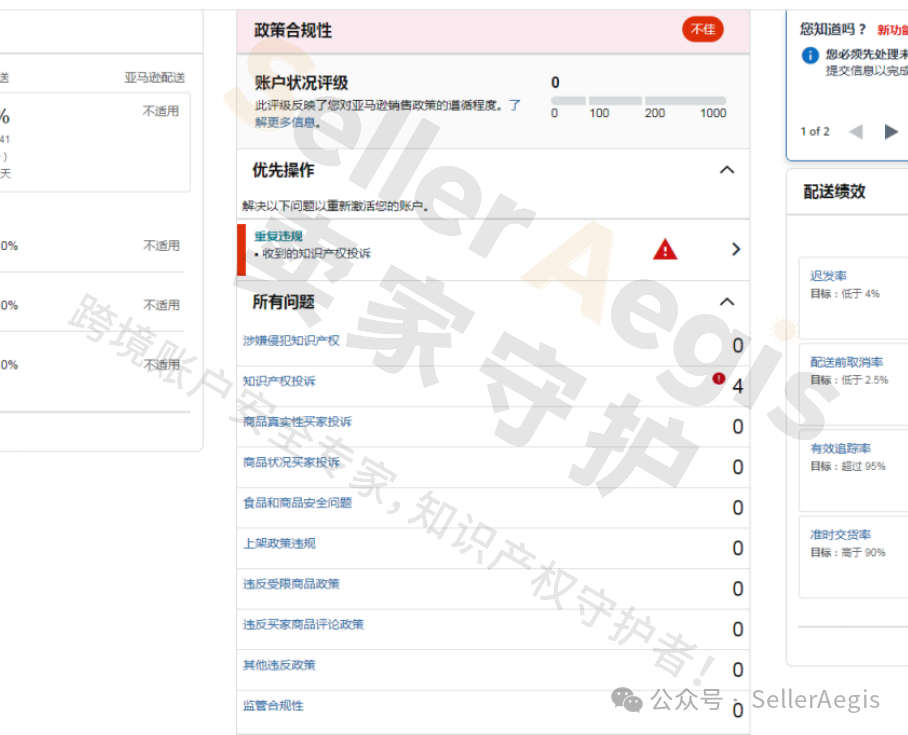Open 有效追踪率 metric

840,448
